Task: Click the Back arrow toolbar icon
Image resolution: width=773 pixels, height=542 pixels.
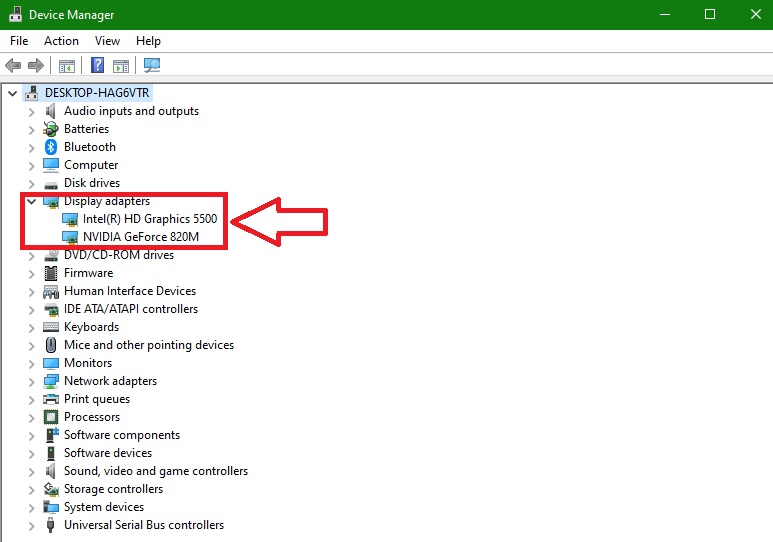Action: coord(13,65)
